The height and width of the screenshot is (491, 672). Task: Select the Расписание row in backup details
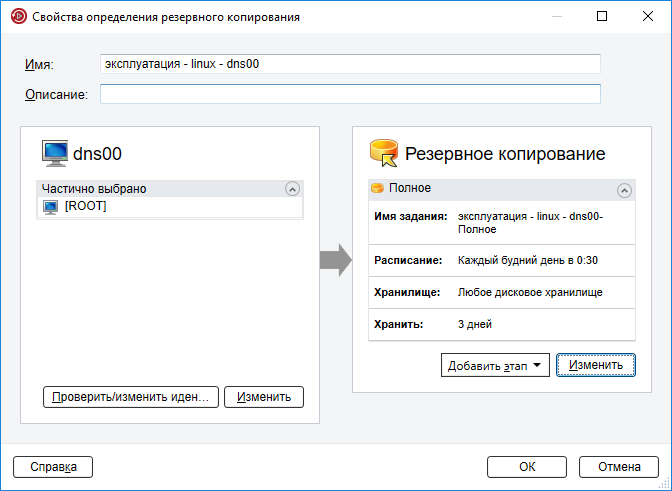click(x=501, y=260)
